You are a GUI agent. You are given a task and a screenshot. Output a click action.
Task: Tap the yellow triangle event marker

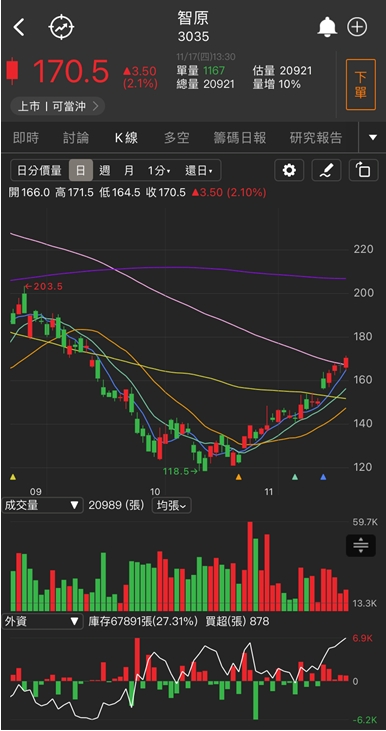(x=13, y=477)
